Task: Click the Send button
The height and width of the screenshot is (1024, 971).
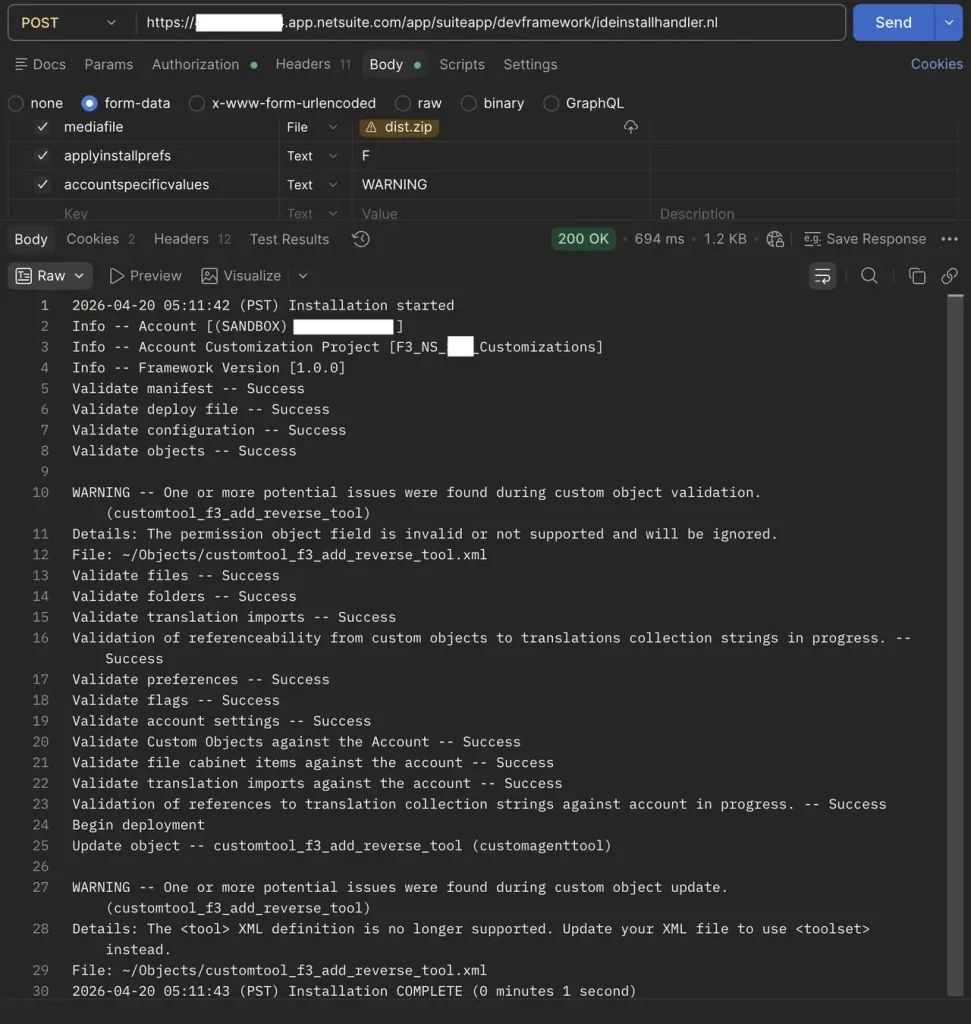Action: (893, 23)
